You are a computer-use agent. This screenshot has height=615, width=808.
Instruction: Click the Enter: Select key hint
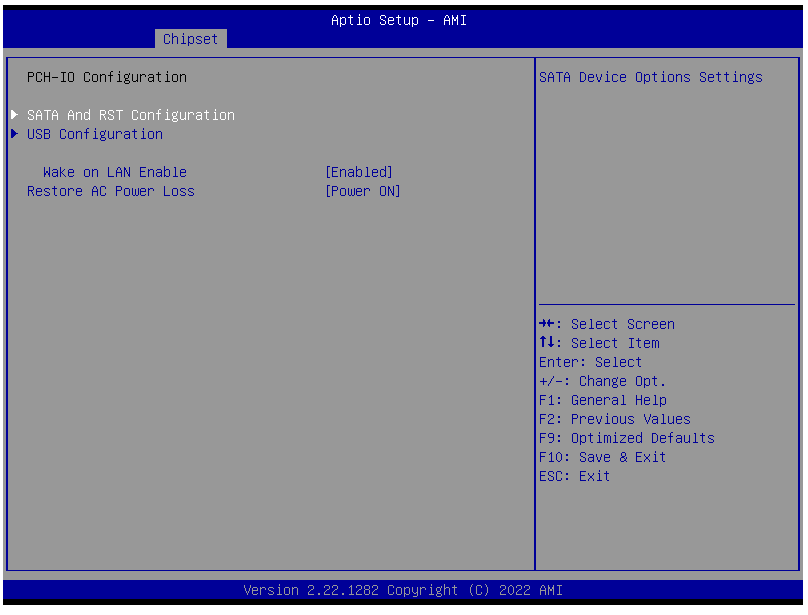590,362
